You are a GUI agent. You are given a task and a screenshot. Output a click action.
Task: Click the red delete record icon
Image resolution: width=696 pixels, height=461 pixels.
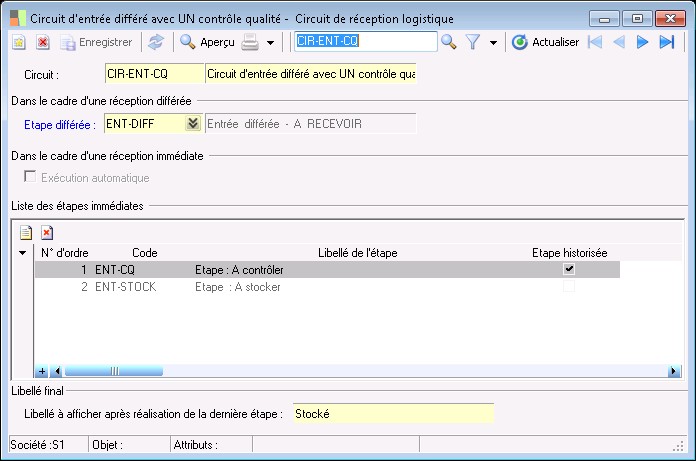(43, 43)
